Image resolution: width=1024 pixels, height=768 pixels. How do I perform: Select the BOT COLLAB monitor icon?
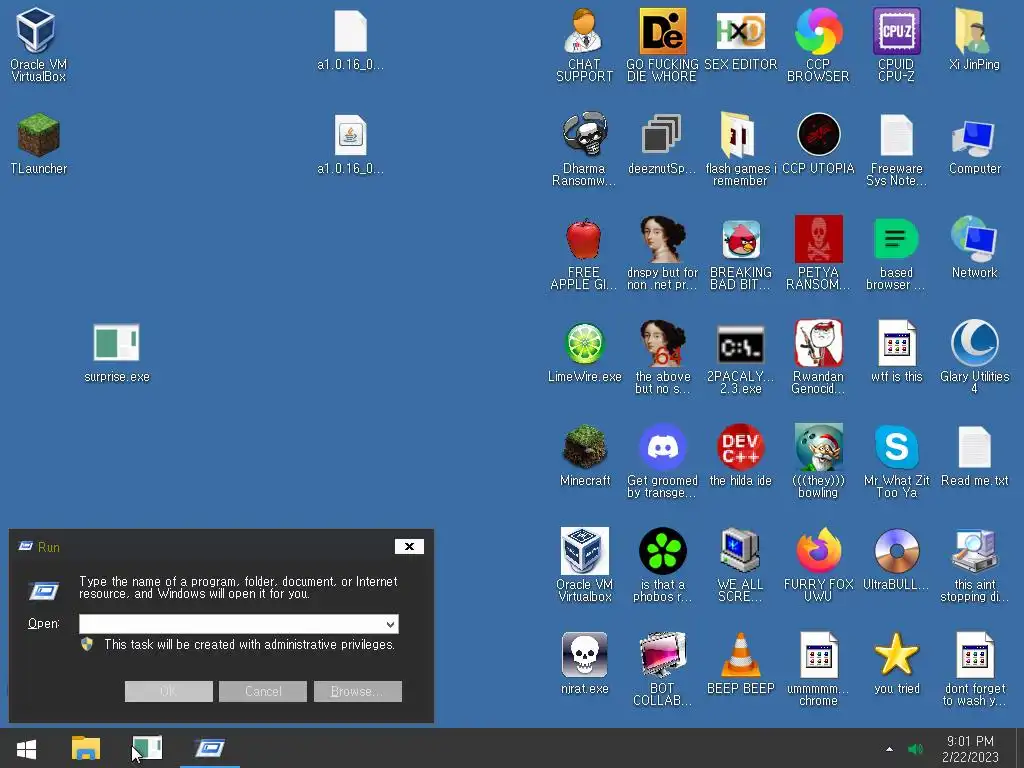tap(662, 655)
